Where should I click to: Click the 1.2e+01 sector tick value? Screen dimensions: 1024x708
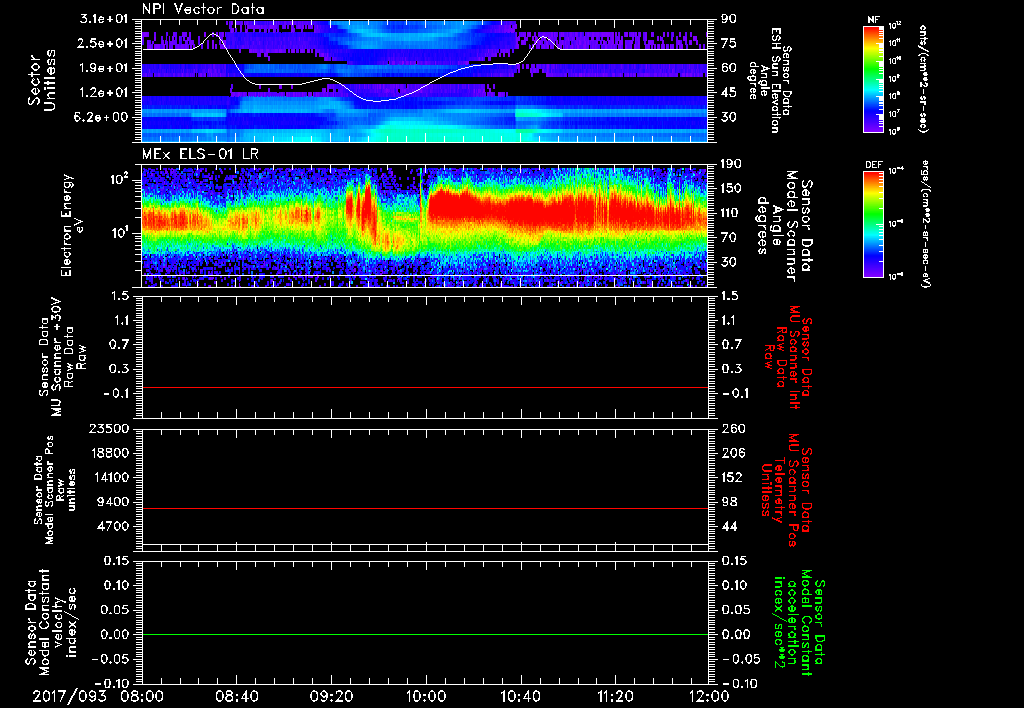(104, 93)
